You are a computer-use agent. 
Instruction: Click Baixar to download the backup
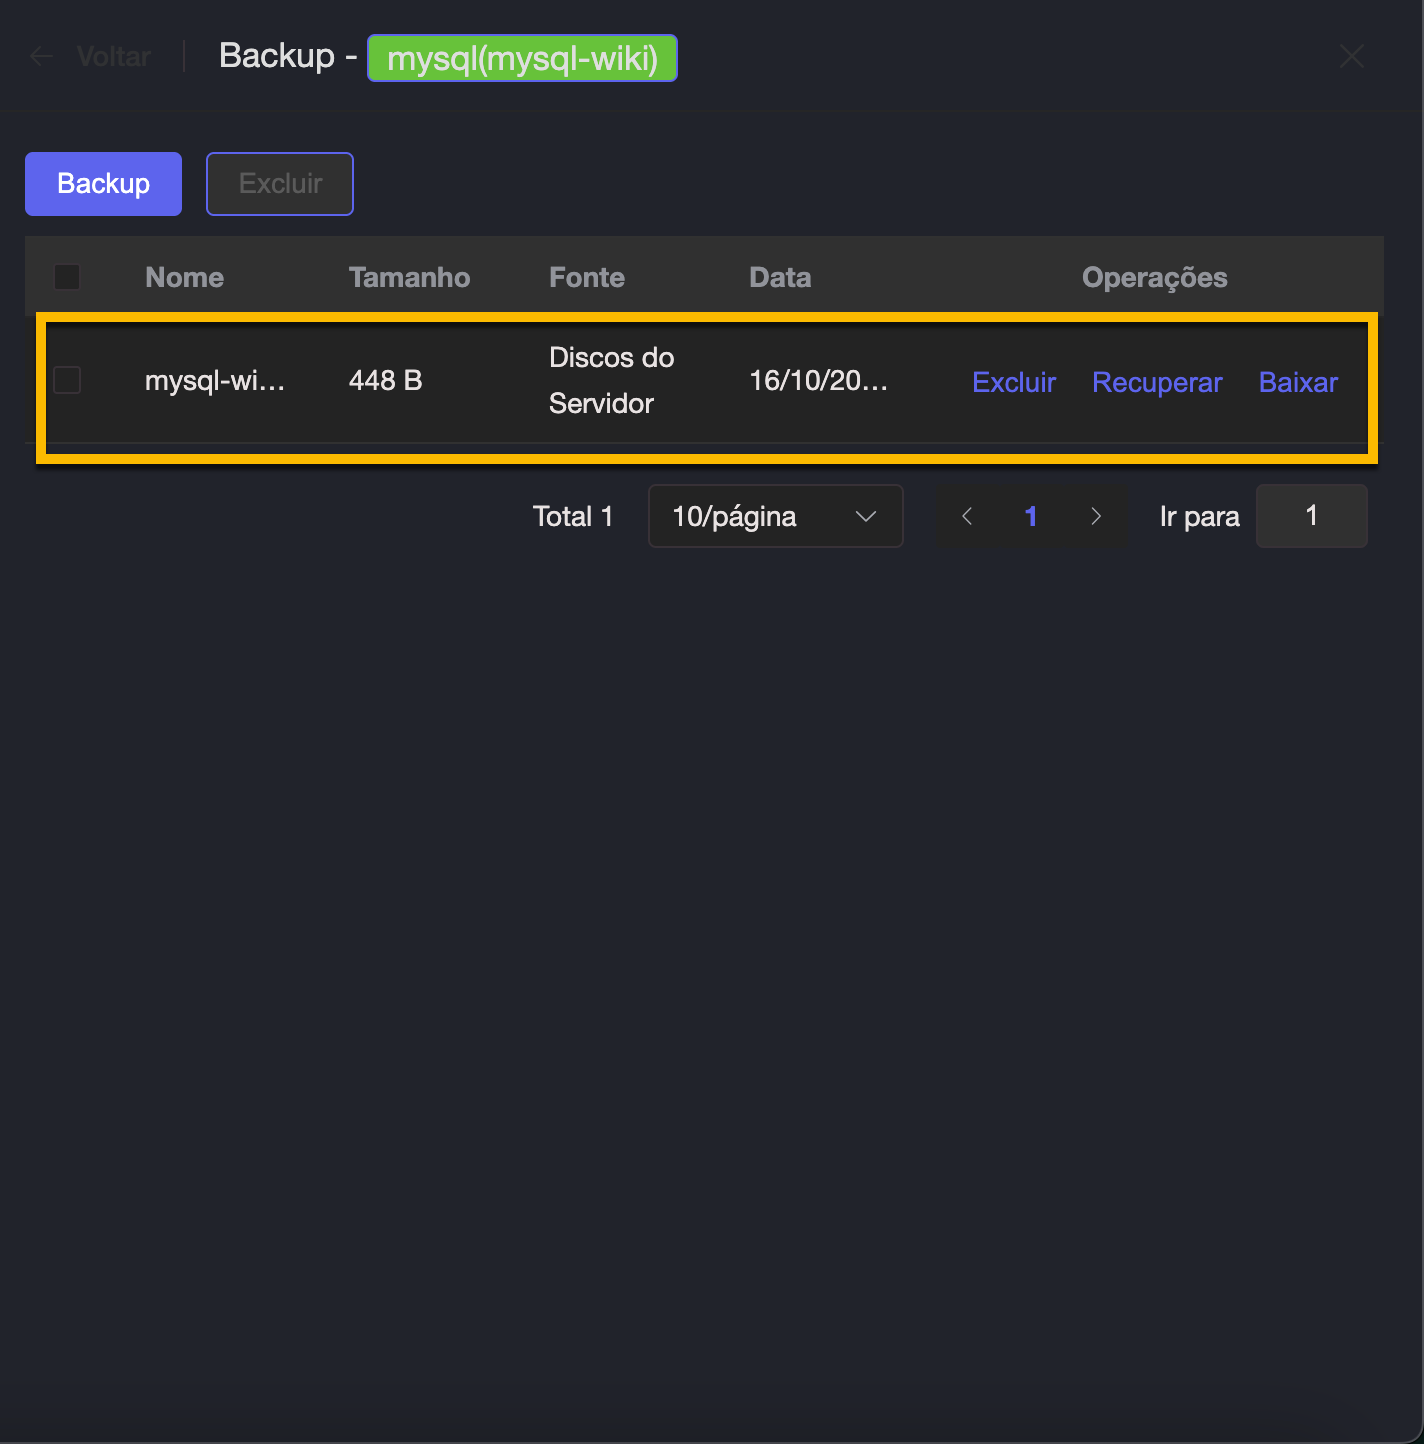(1298, 382)
